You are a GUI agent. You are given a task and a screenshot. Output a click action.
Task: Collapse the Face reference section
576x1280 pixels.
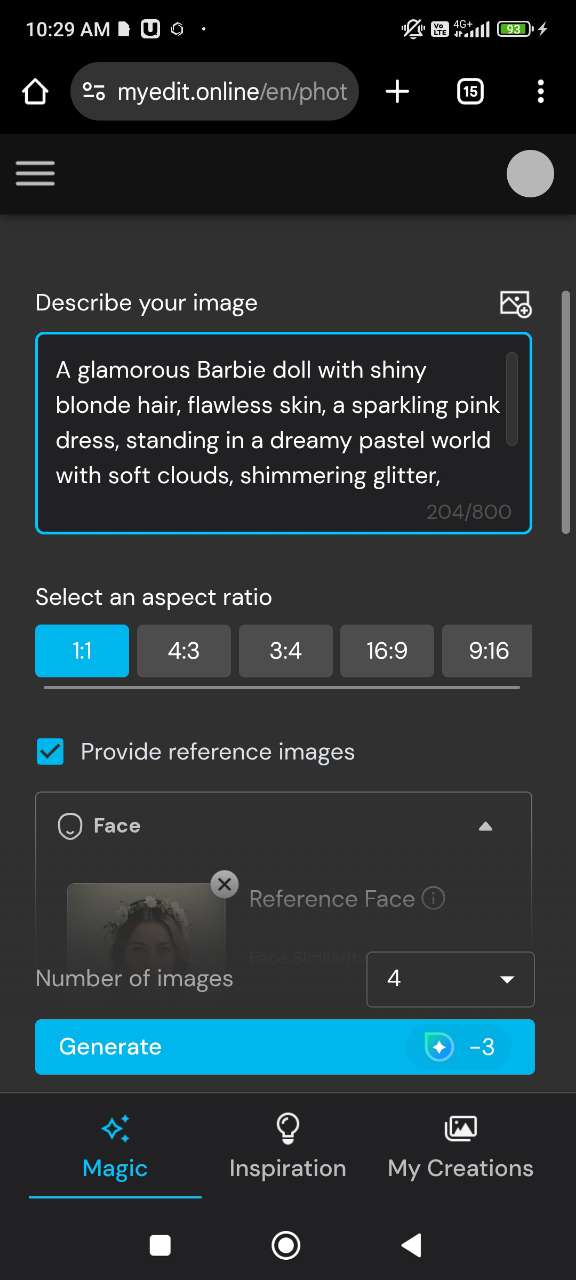485,826
